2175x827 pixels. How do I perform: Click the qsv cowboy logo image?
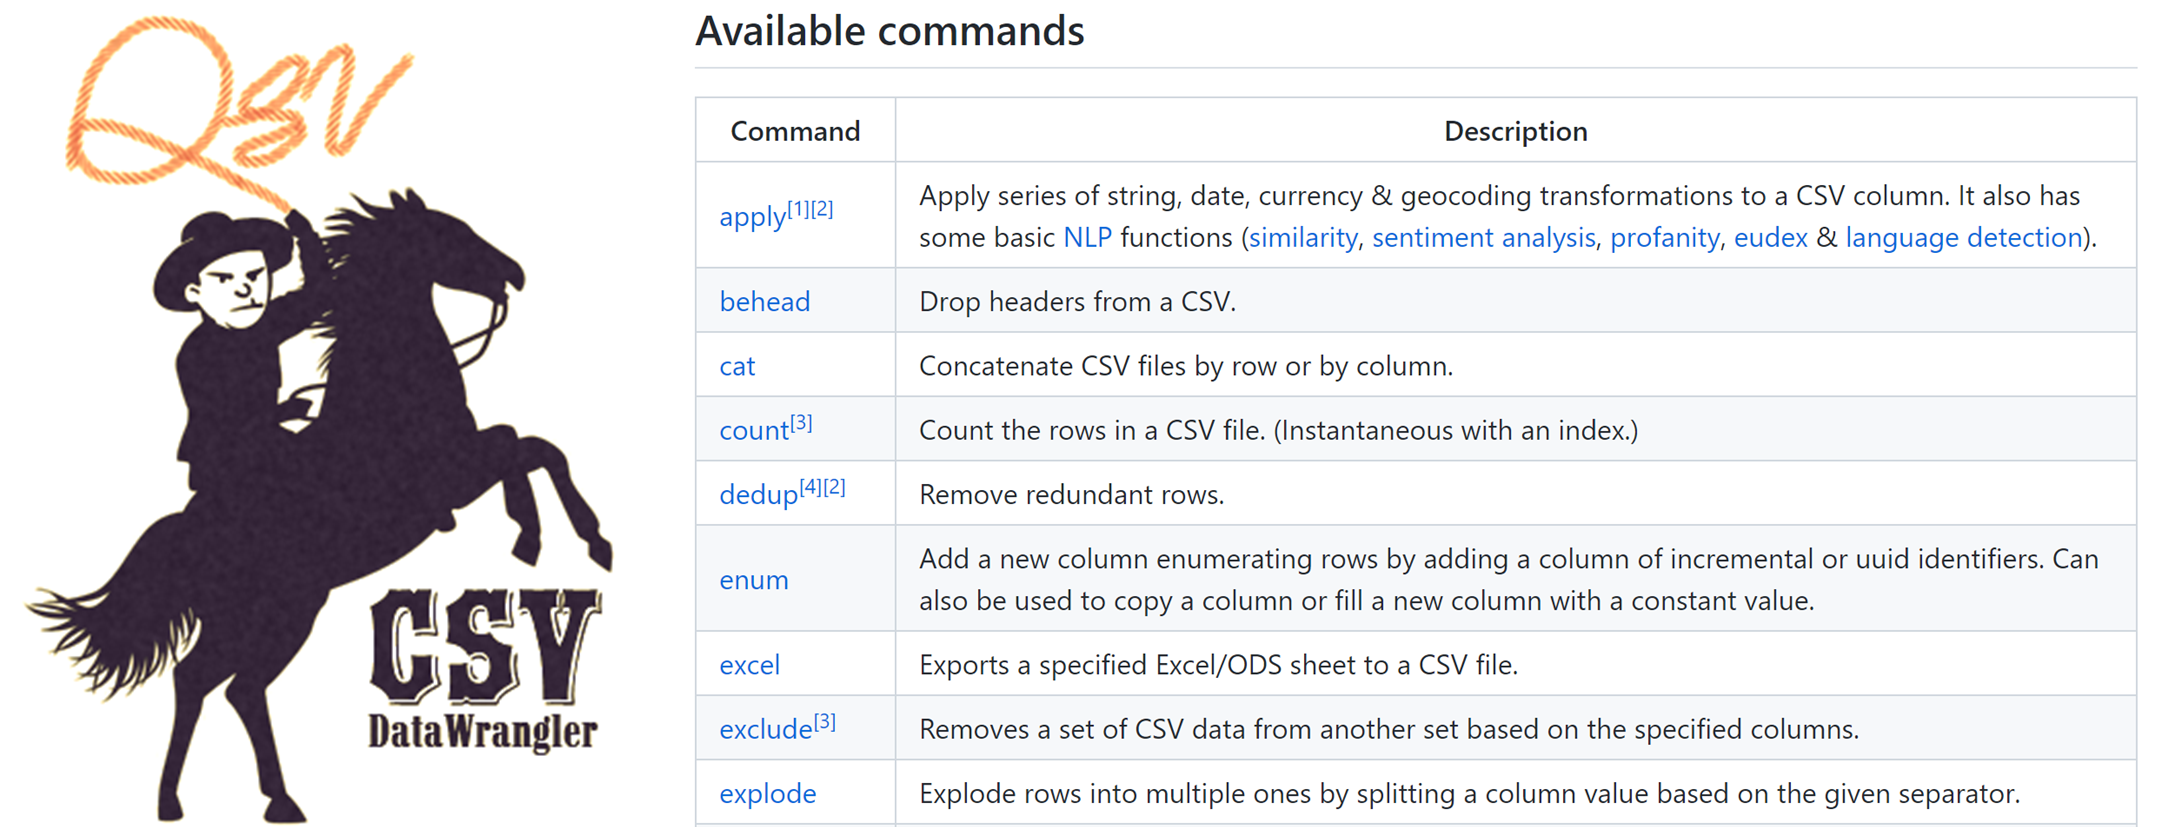point(320,420)
